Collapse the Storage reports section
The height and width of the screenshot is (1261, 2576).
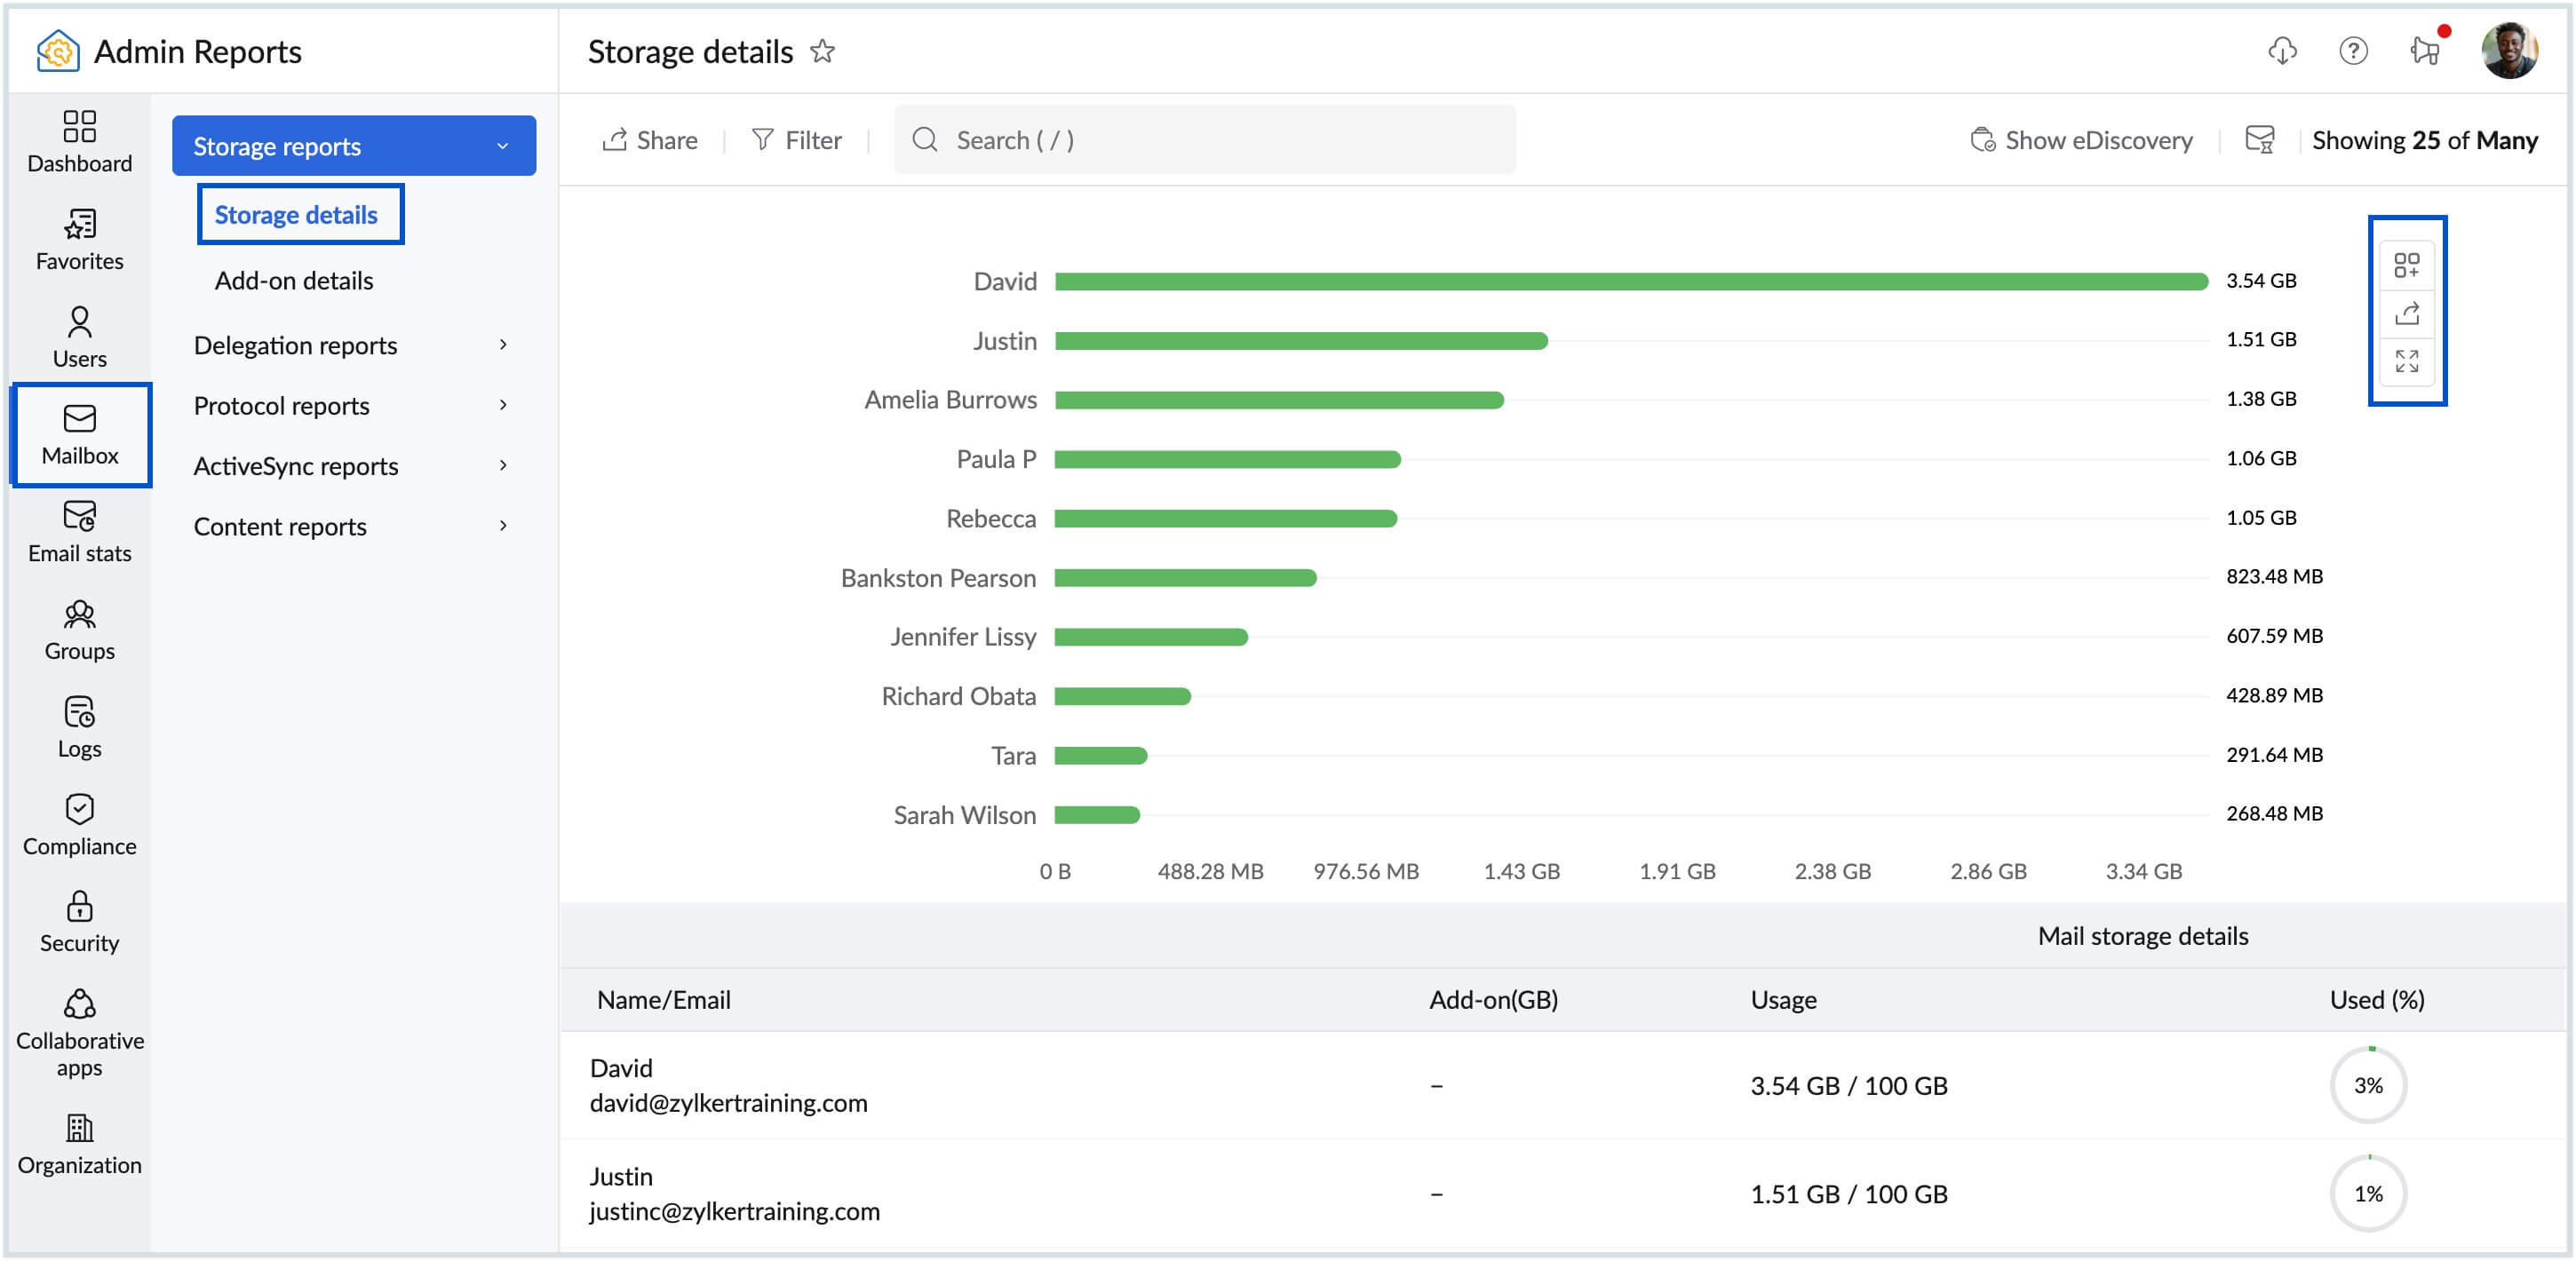tap(503, 145)
